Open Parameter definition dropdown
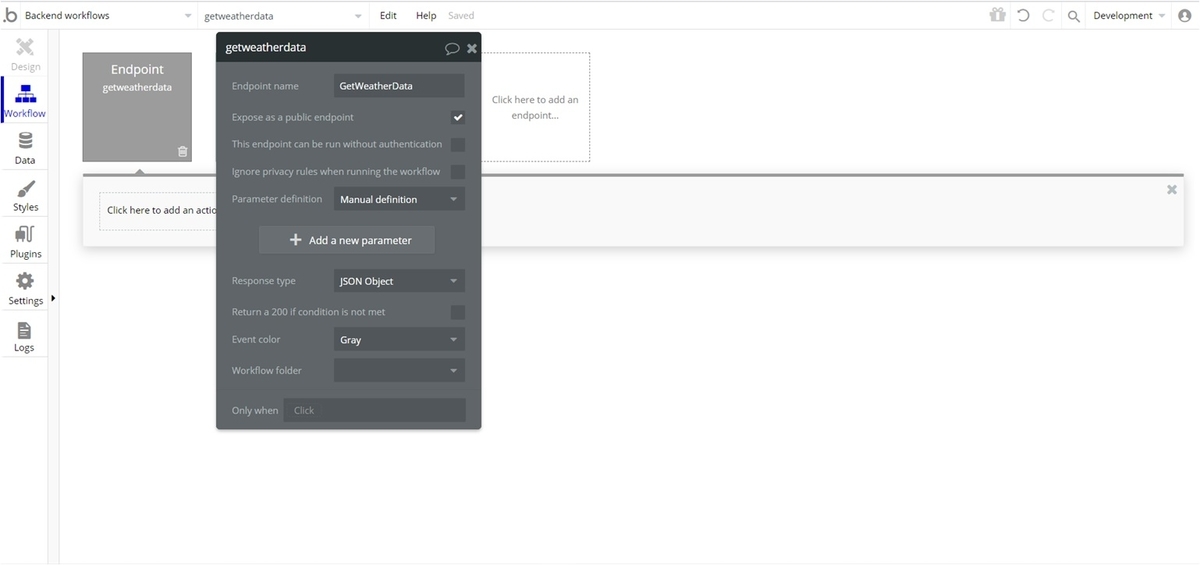Image resolution: width=1200 pixels, height=565 pixels. [399, 199]
